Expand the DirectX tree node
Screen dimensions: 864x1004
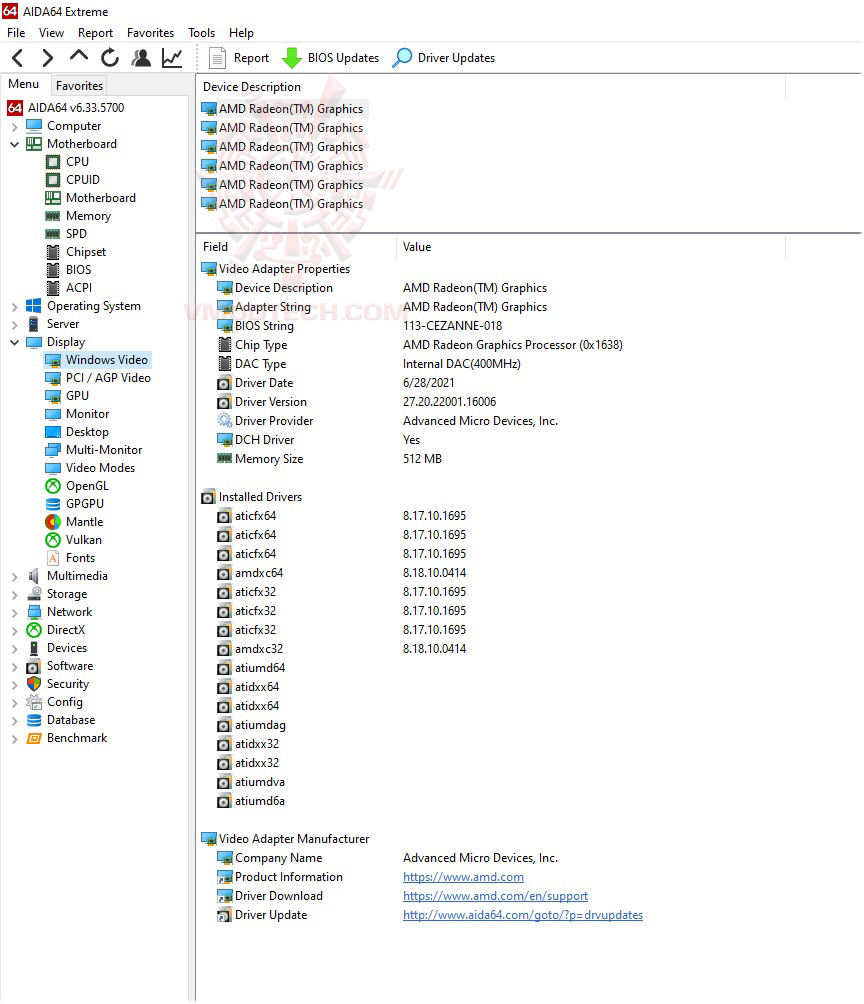[x=14, y=631]
